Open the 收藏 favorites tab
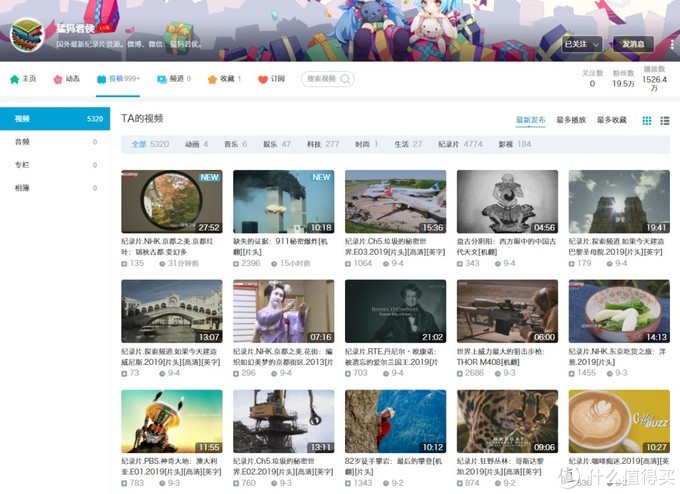Image resolution: width=680 pixels, height=494 pixels. pos(224,79)
